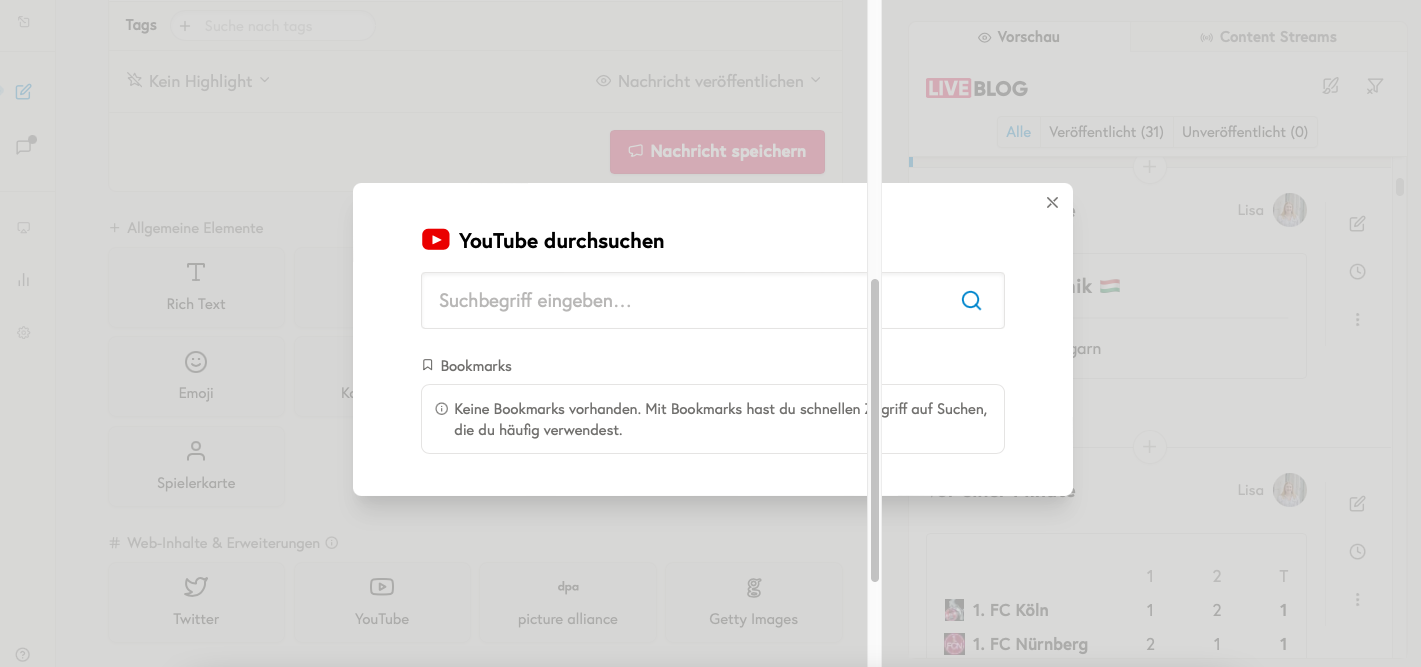Add a Rich Text element
This screenshot has width=1421, height=667.
[x=196, y=286]
